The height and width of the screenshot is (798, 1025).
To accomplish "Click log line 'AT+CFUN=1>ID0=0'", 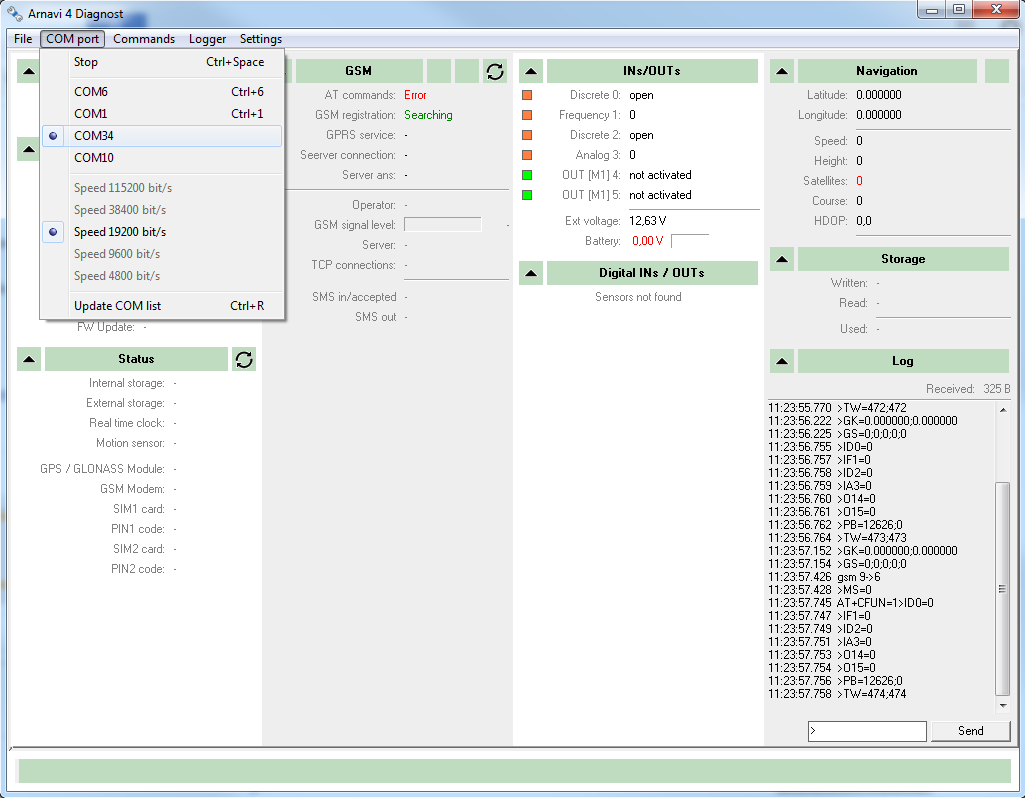I will [x=885, y=603].
